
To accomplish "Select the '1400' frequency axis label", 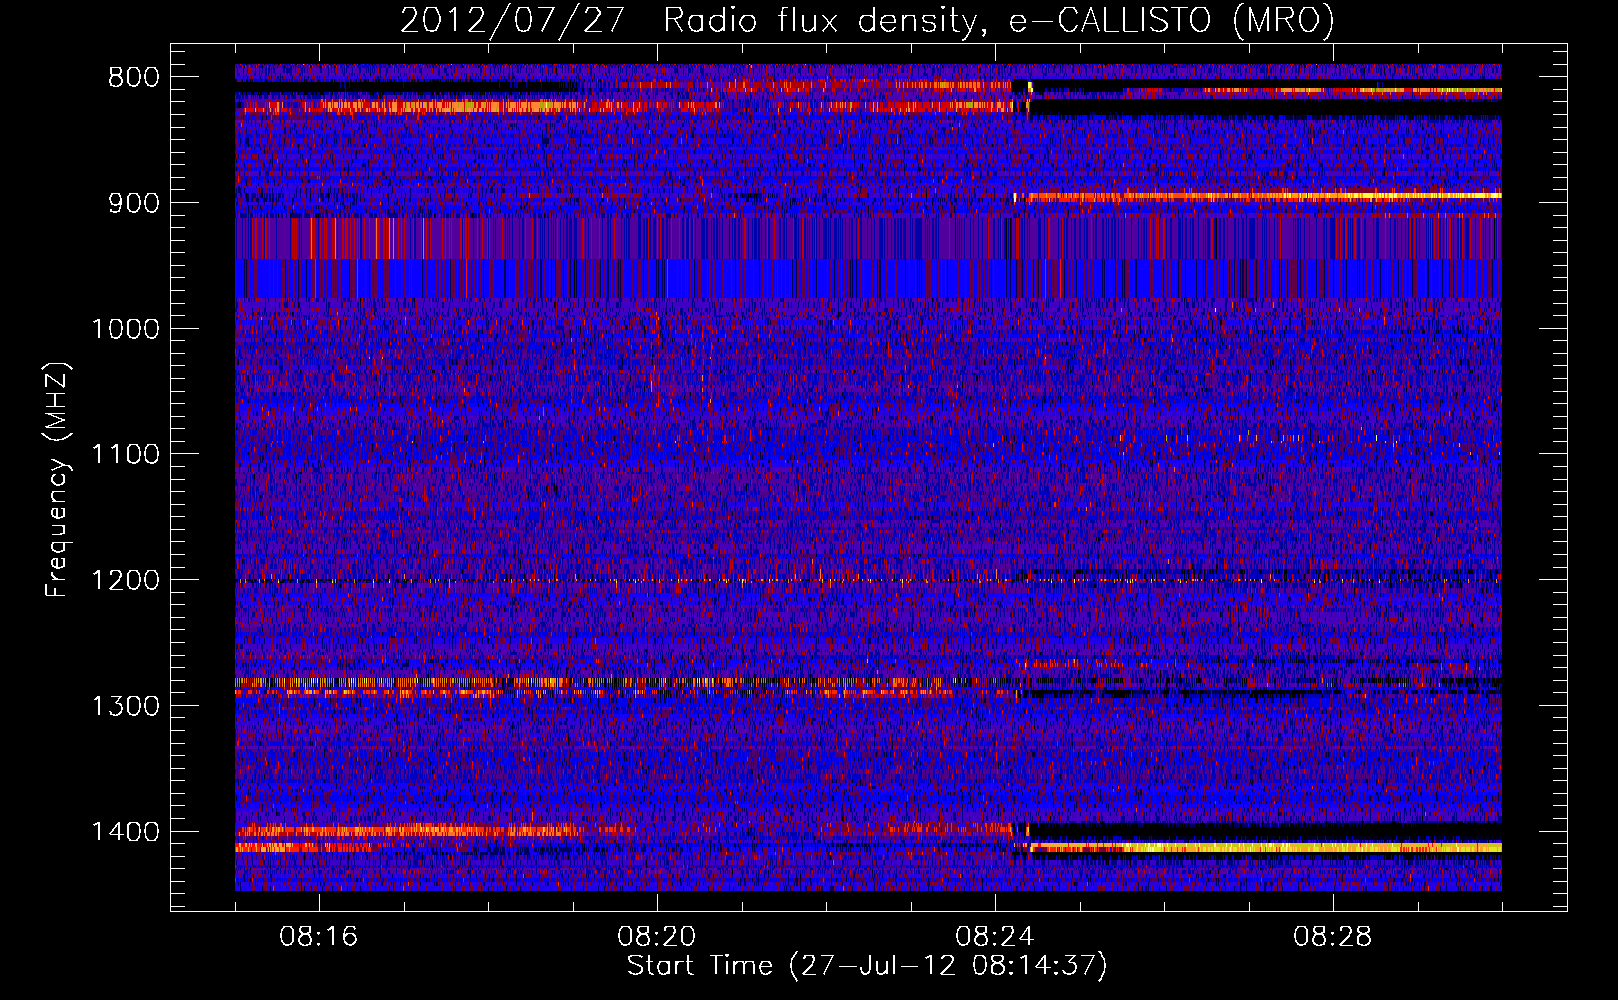I will [126, 832].
